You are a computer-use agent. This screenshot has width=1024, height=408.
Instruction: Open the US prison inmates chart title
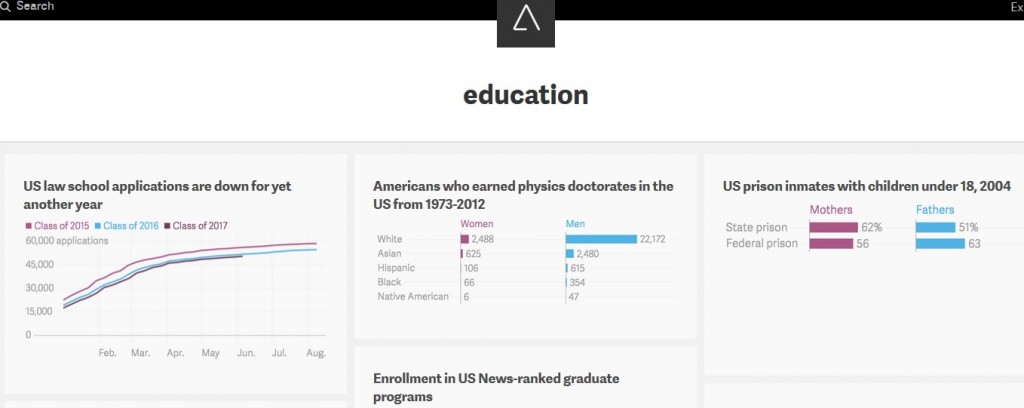[x=867, y=186]
